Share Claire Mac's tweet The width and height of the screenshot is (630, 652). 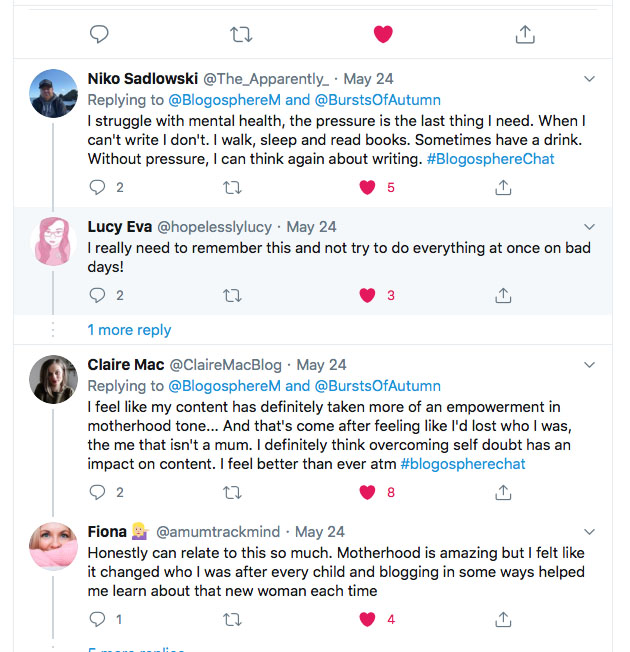(x=503, y=492)
